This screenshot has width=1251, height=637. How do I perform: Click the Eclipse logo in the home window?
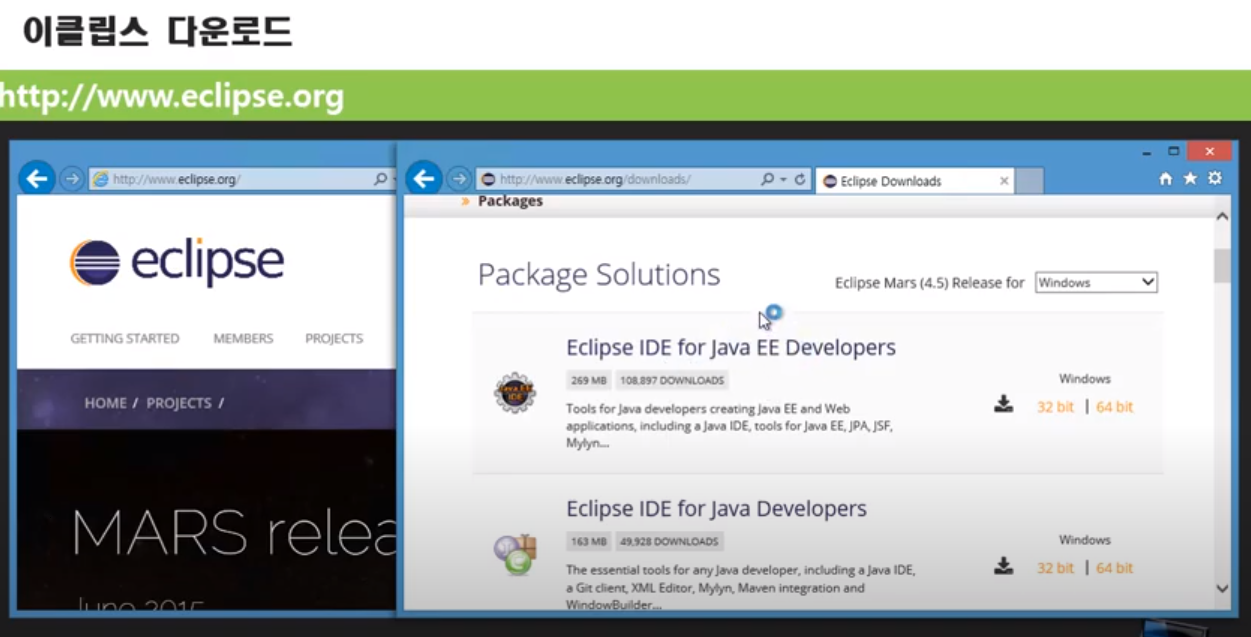(x=177, y=262)
